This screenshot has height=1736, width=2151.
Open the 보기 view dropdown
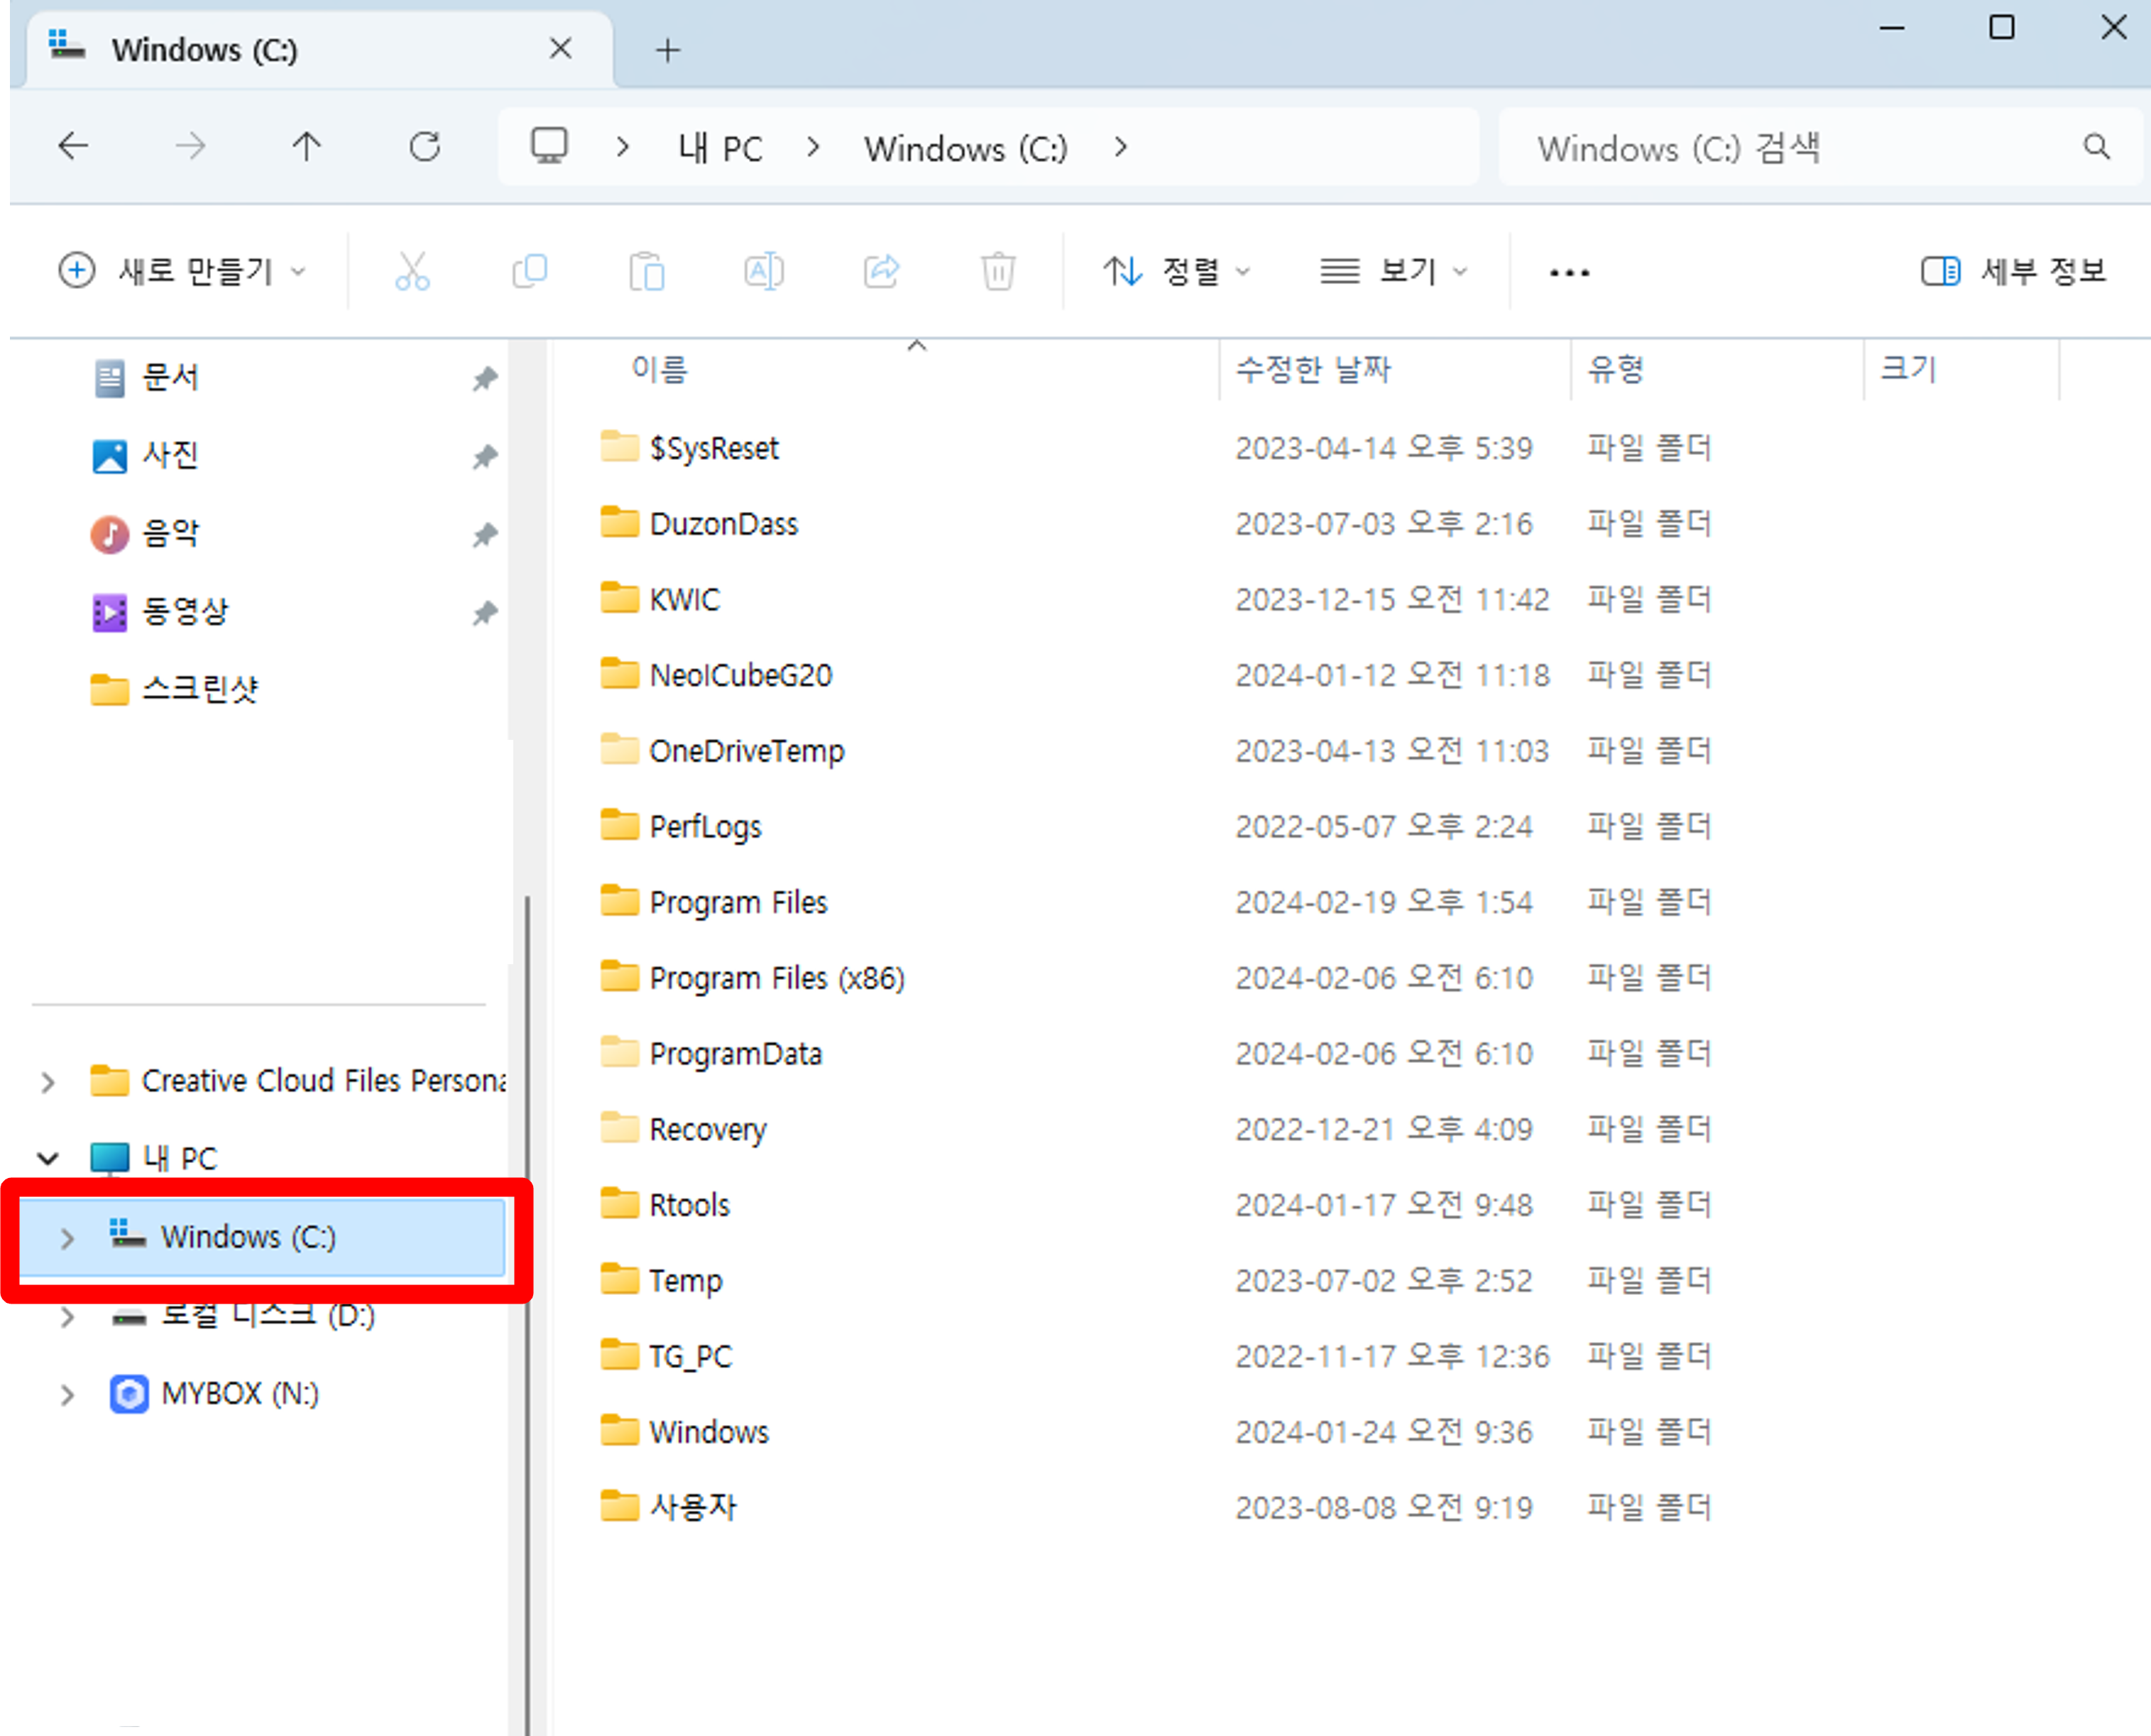1394,271
